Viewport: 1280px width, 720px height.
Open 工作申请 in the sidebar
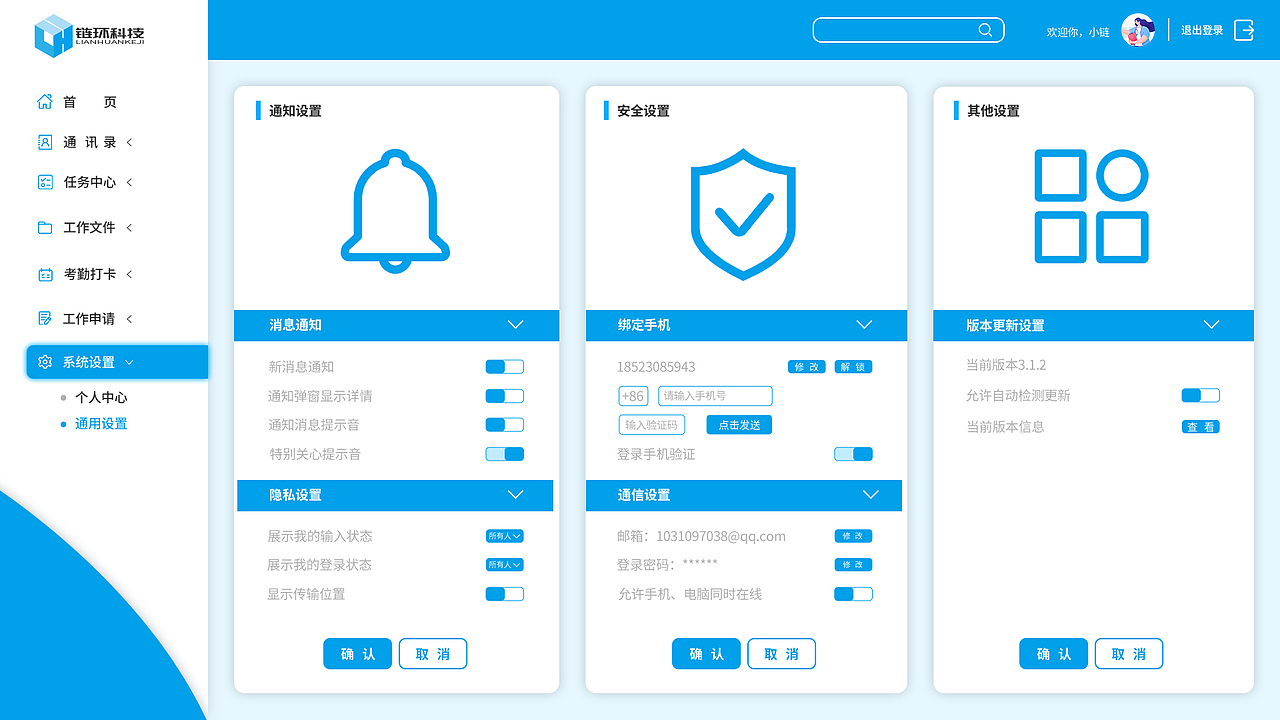pos(89,318)
